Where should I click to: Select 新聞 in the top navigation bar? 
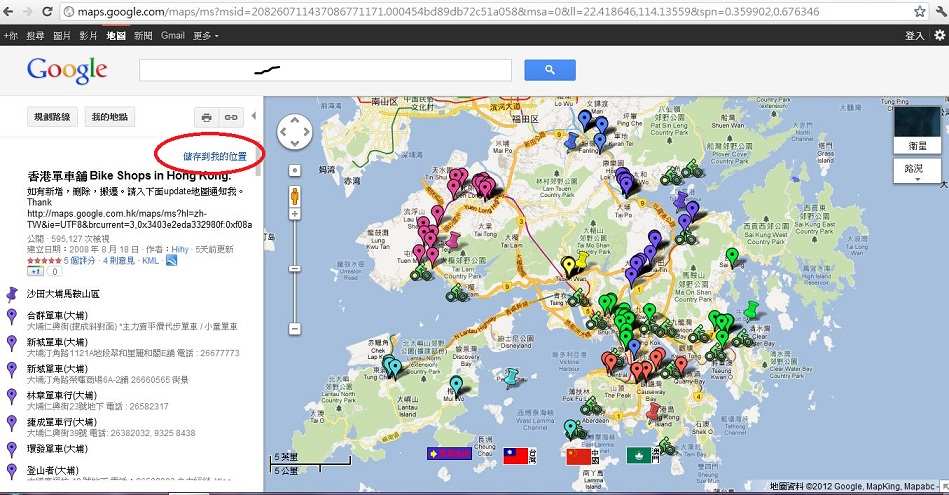point(142,35)
